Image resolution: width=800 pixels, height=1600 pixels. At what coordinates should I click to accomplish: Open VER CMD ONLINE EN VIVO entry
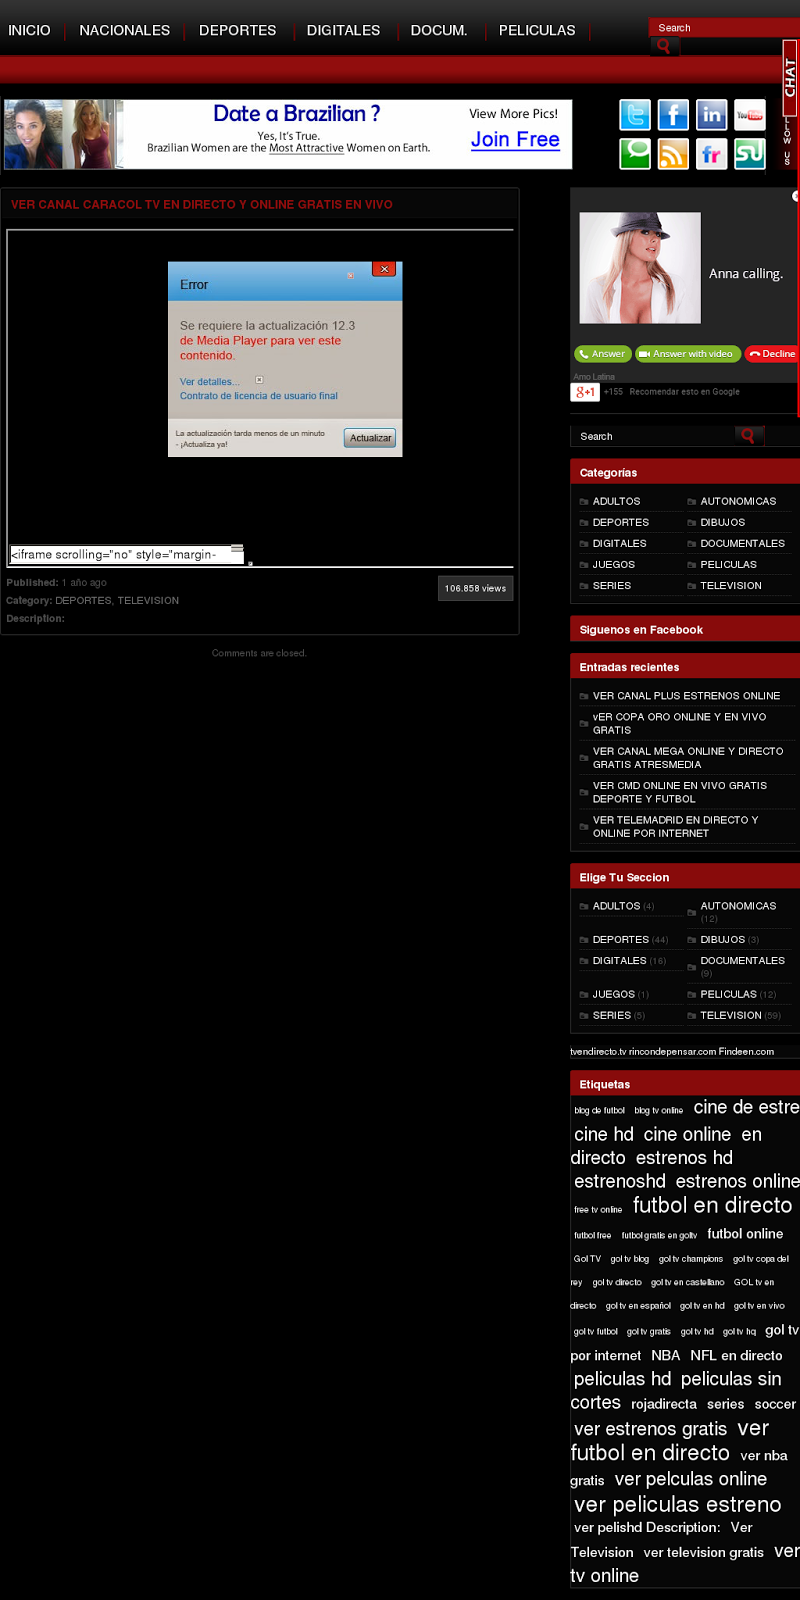(x=680, y=792)
